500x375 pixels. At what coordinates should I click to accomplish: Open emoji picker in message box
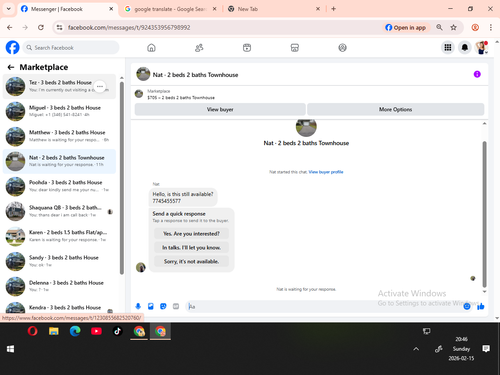pyautogui.click(x=467, y=306)
